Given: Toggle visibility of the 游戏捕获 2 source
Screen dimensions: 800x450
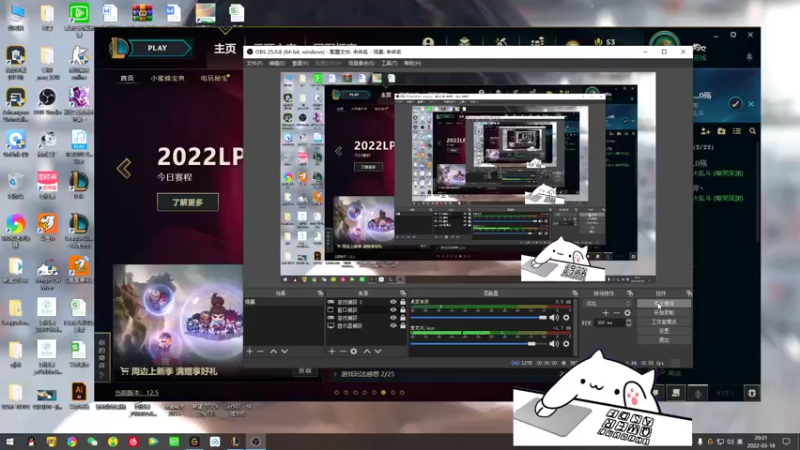Looking at the screenshot, I should point(393,302).
